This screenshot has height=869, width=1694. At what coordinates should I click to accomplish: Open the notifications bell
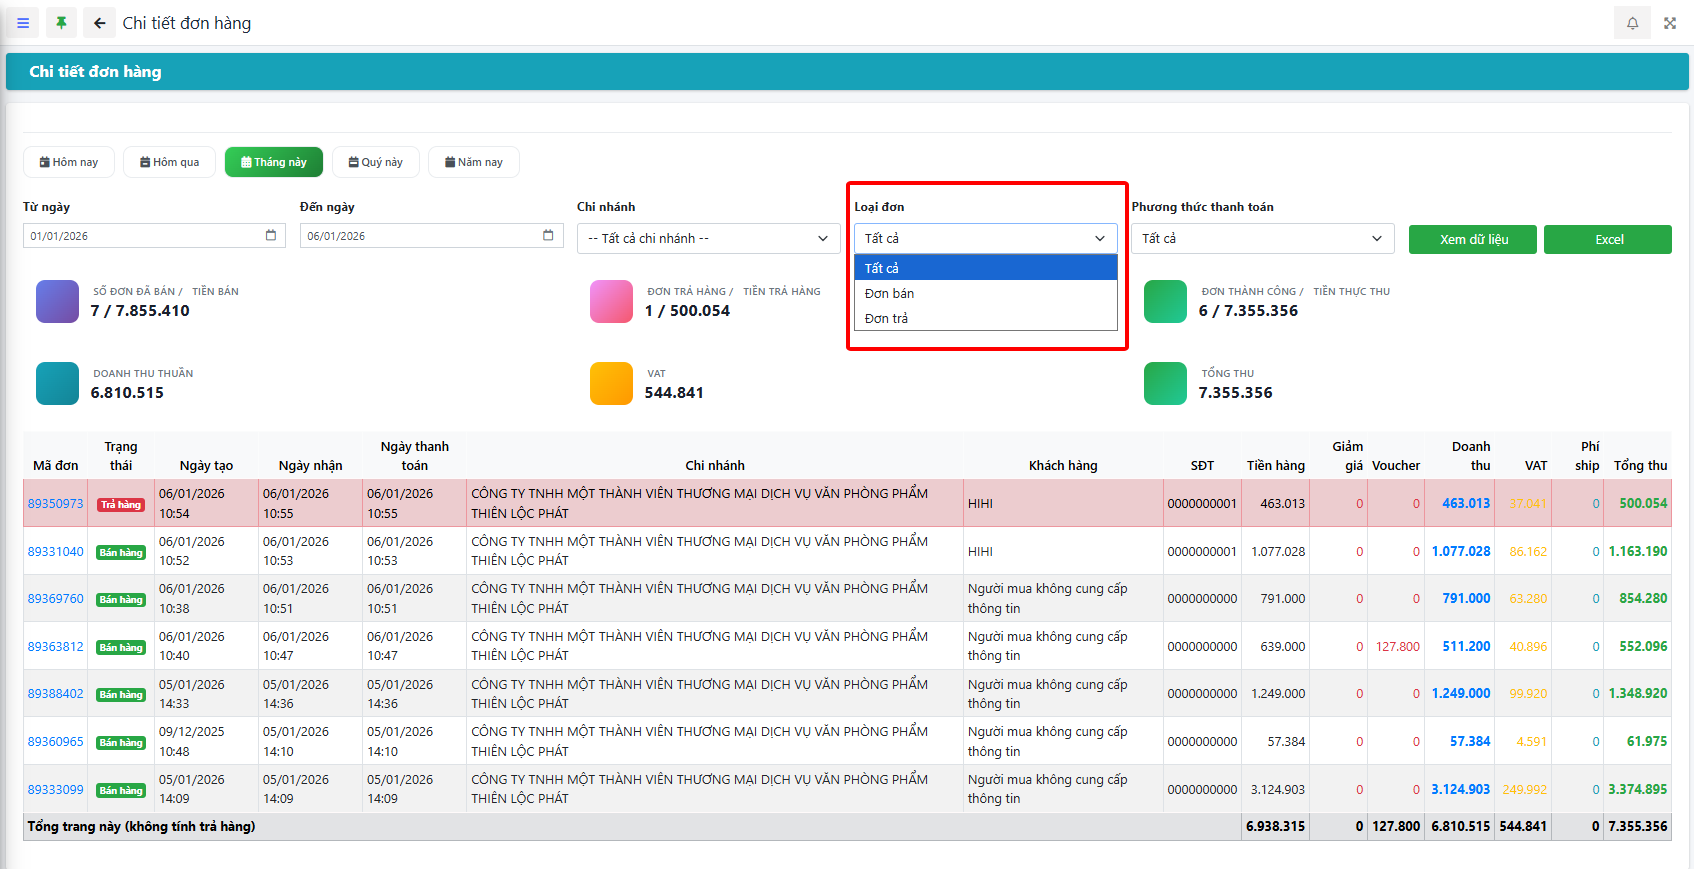pos(1632,23)
